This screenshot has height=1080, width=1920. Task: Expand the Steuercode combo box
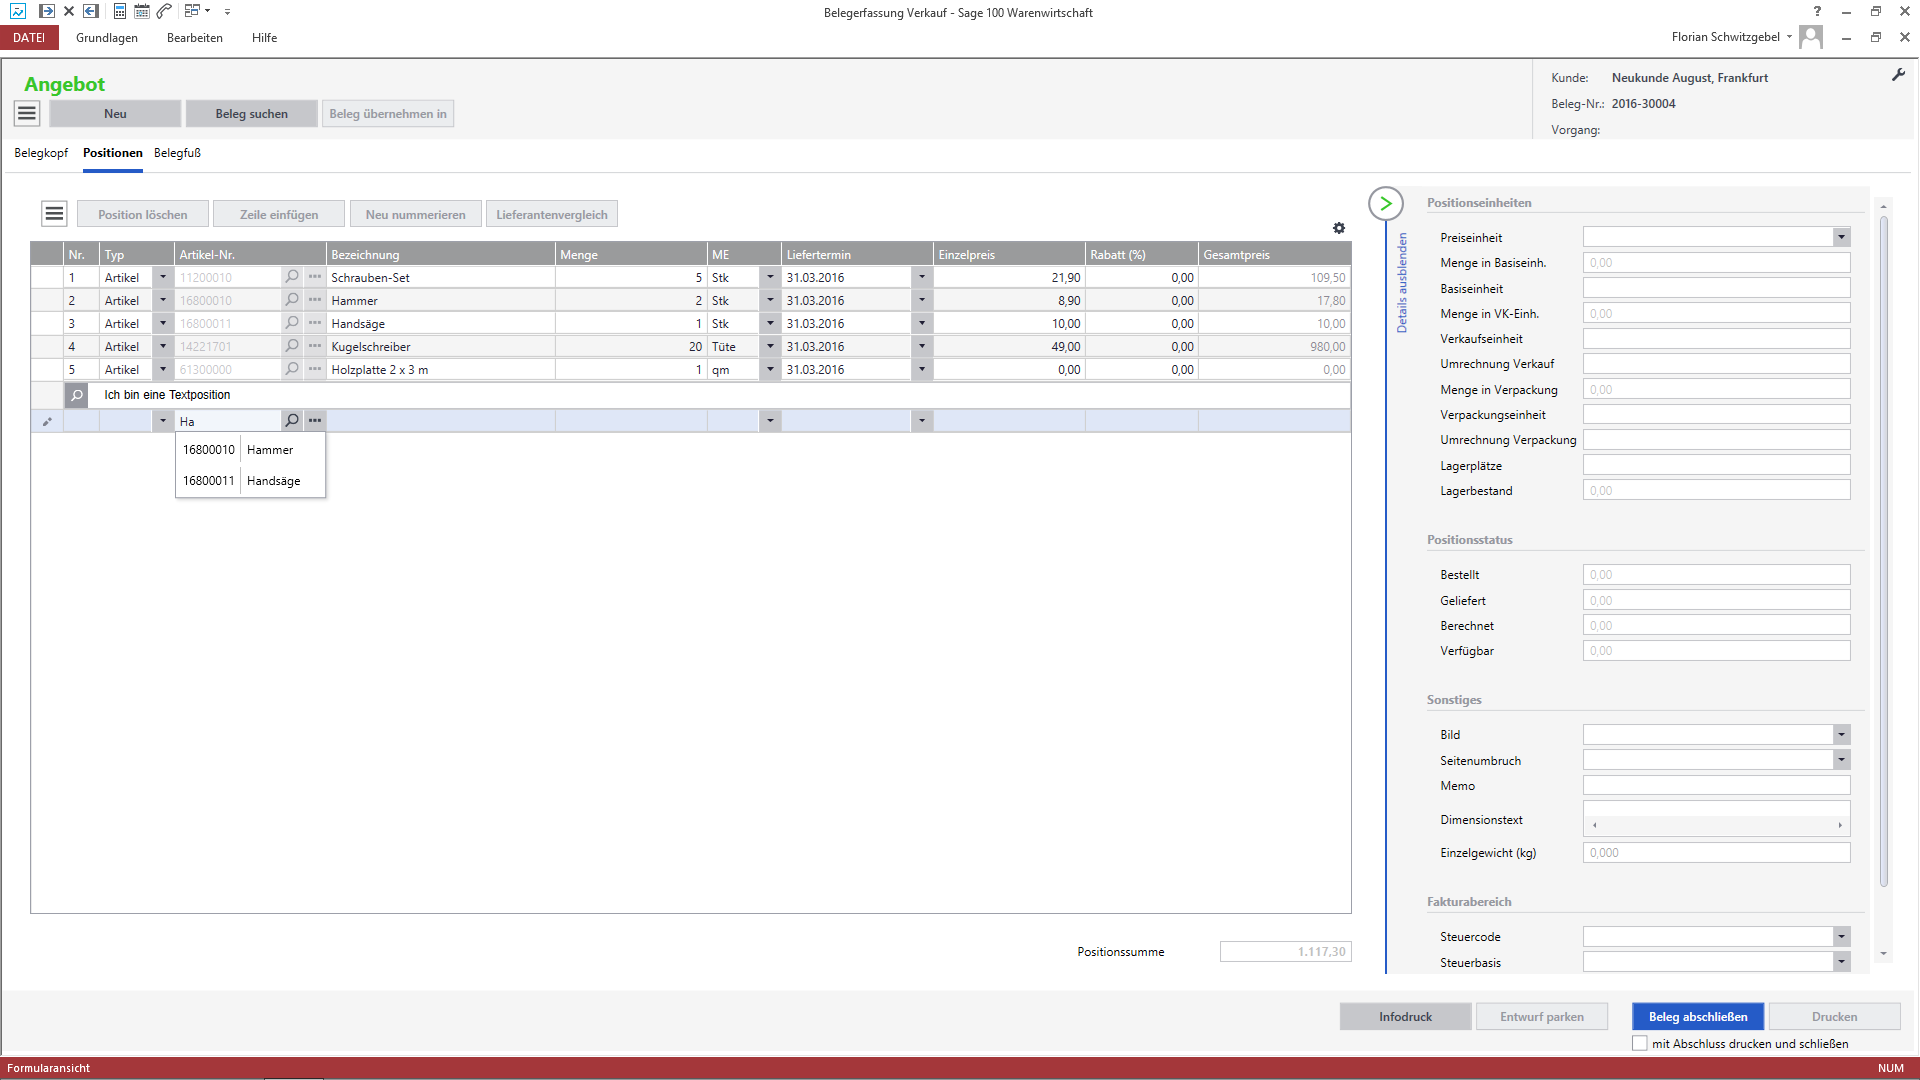tap(1841, 937)
